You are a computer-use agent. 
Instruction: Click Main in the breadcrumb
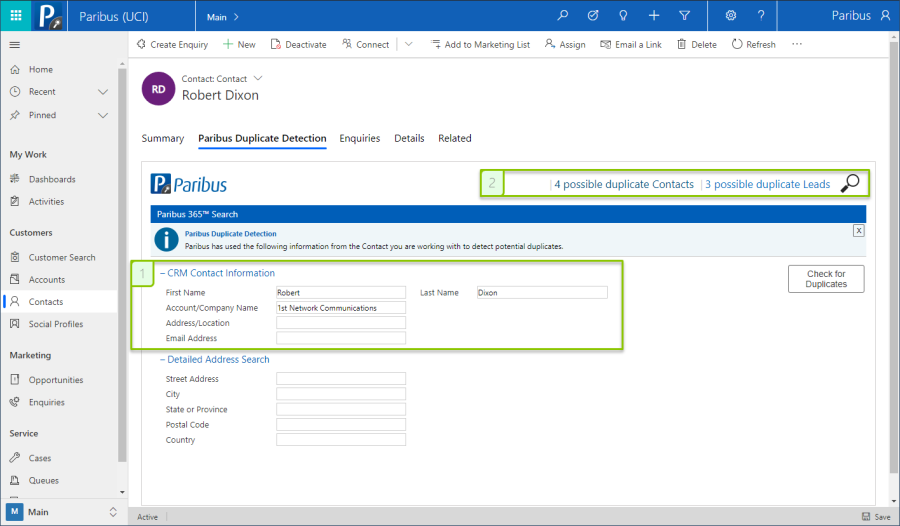pos(217,17)
